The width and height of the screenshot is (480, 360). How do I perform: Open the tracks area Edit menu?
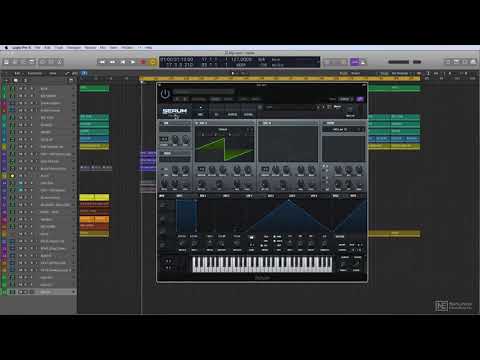pyautogui.click(x=17, y=73)
